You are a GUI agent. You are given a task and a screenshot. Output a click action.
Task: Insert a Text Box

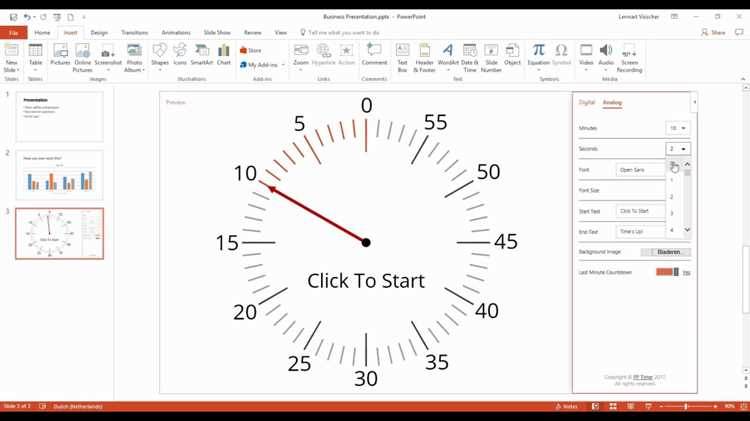402,57
